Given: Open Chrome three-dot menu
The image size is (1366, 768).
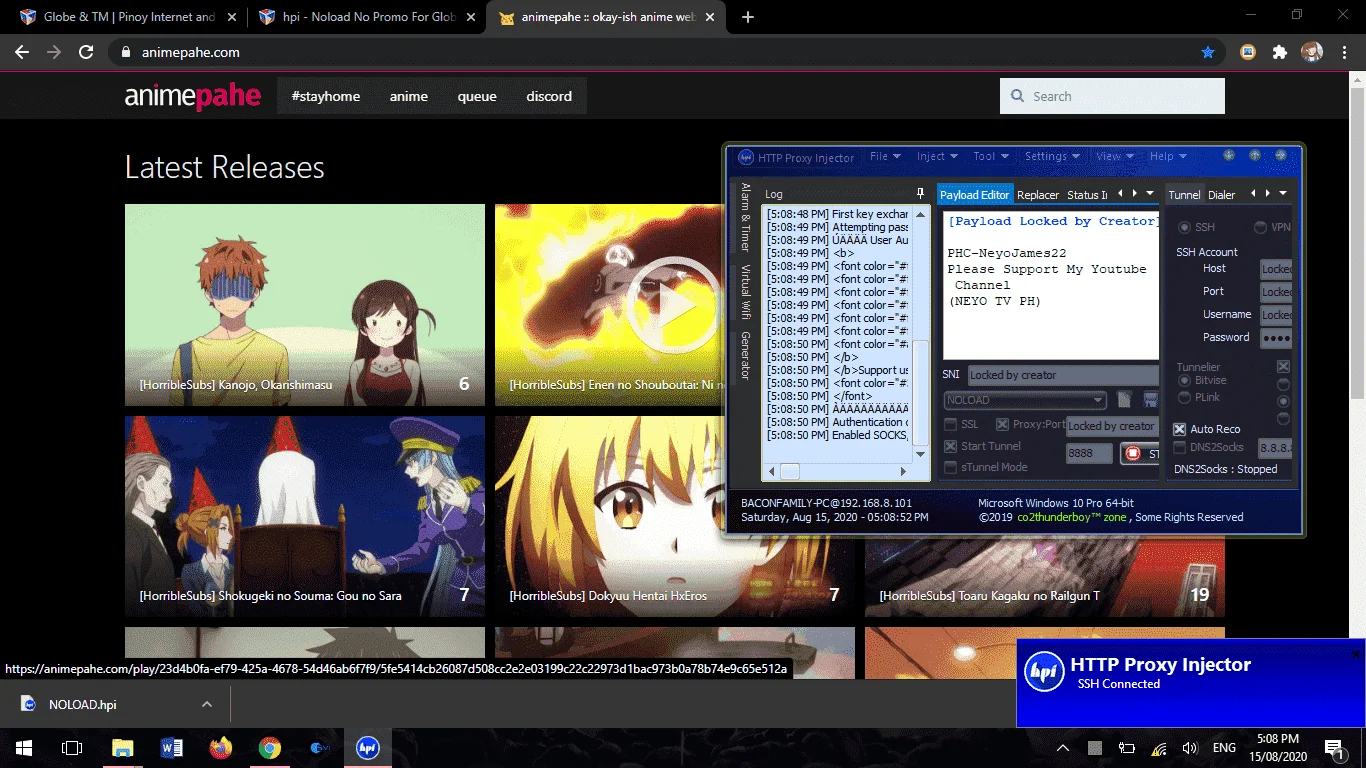Looking at the screenshot, I should (1344, 52).
